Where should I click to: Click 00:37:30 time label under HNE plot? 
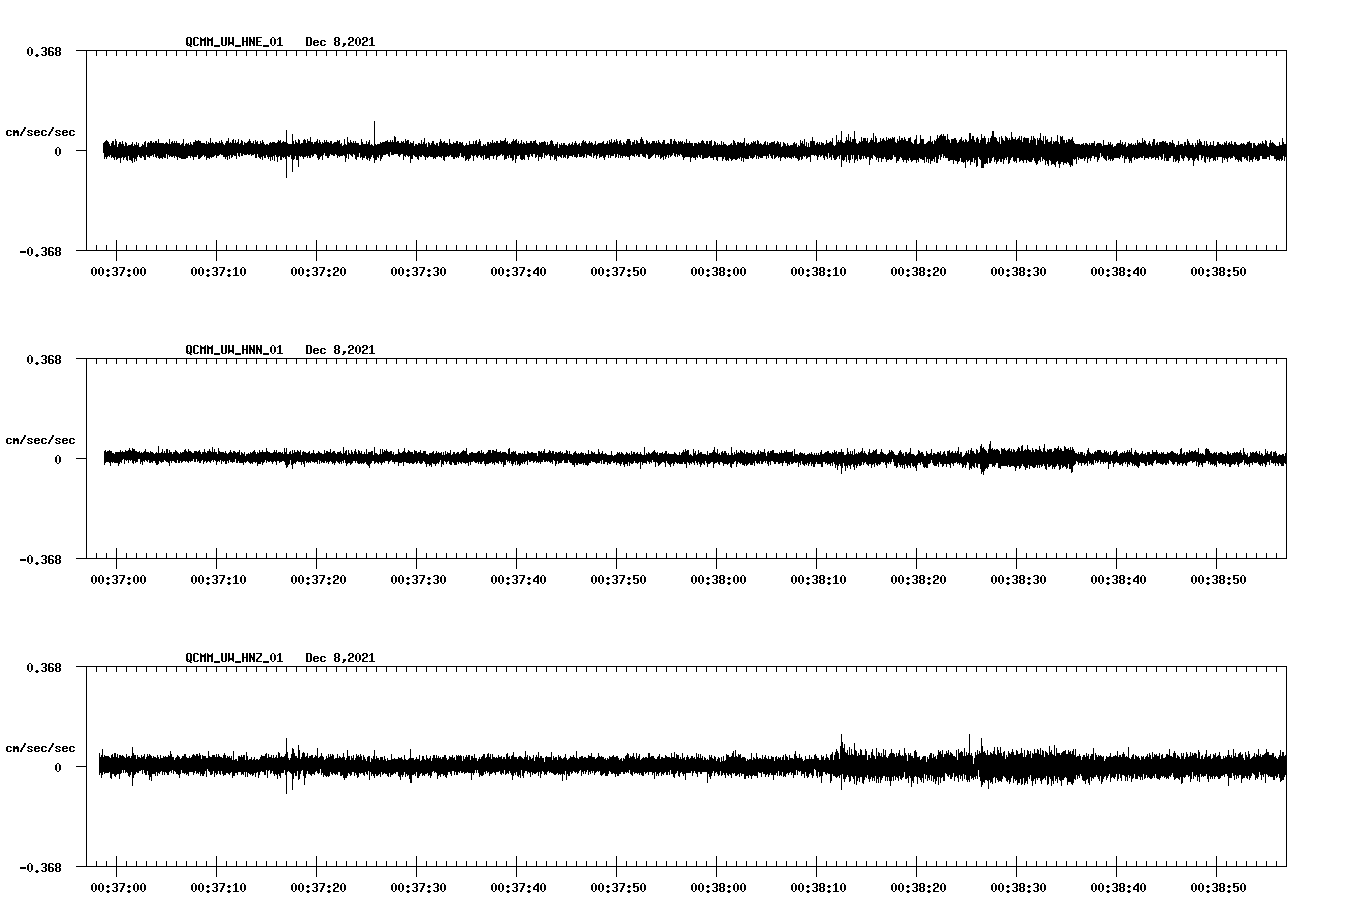[x=418, y=272]
